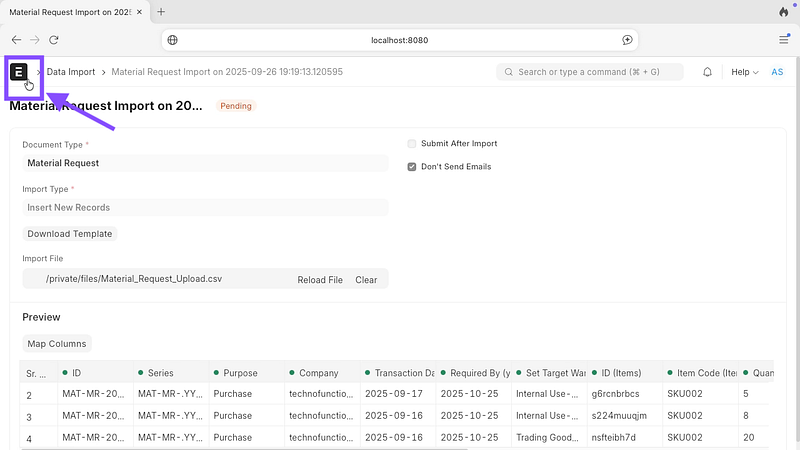Screen dimensions: 800x450
Task: Click the AS user avatar
Action: click(777, 72)
